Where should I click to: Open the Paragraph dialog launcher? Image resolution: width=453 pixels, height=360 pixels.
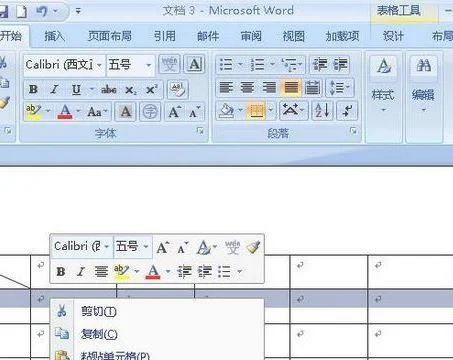pyautogui.click(x=353, y=131)
